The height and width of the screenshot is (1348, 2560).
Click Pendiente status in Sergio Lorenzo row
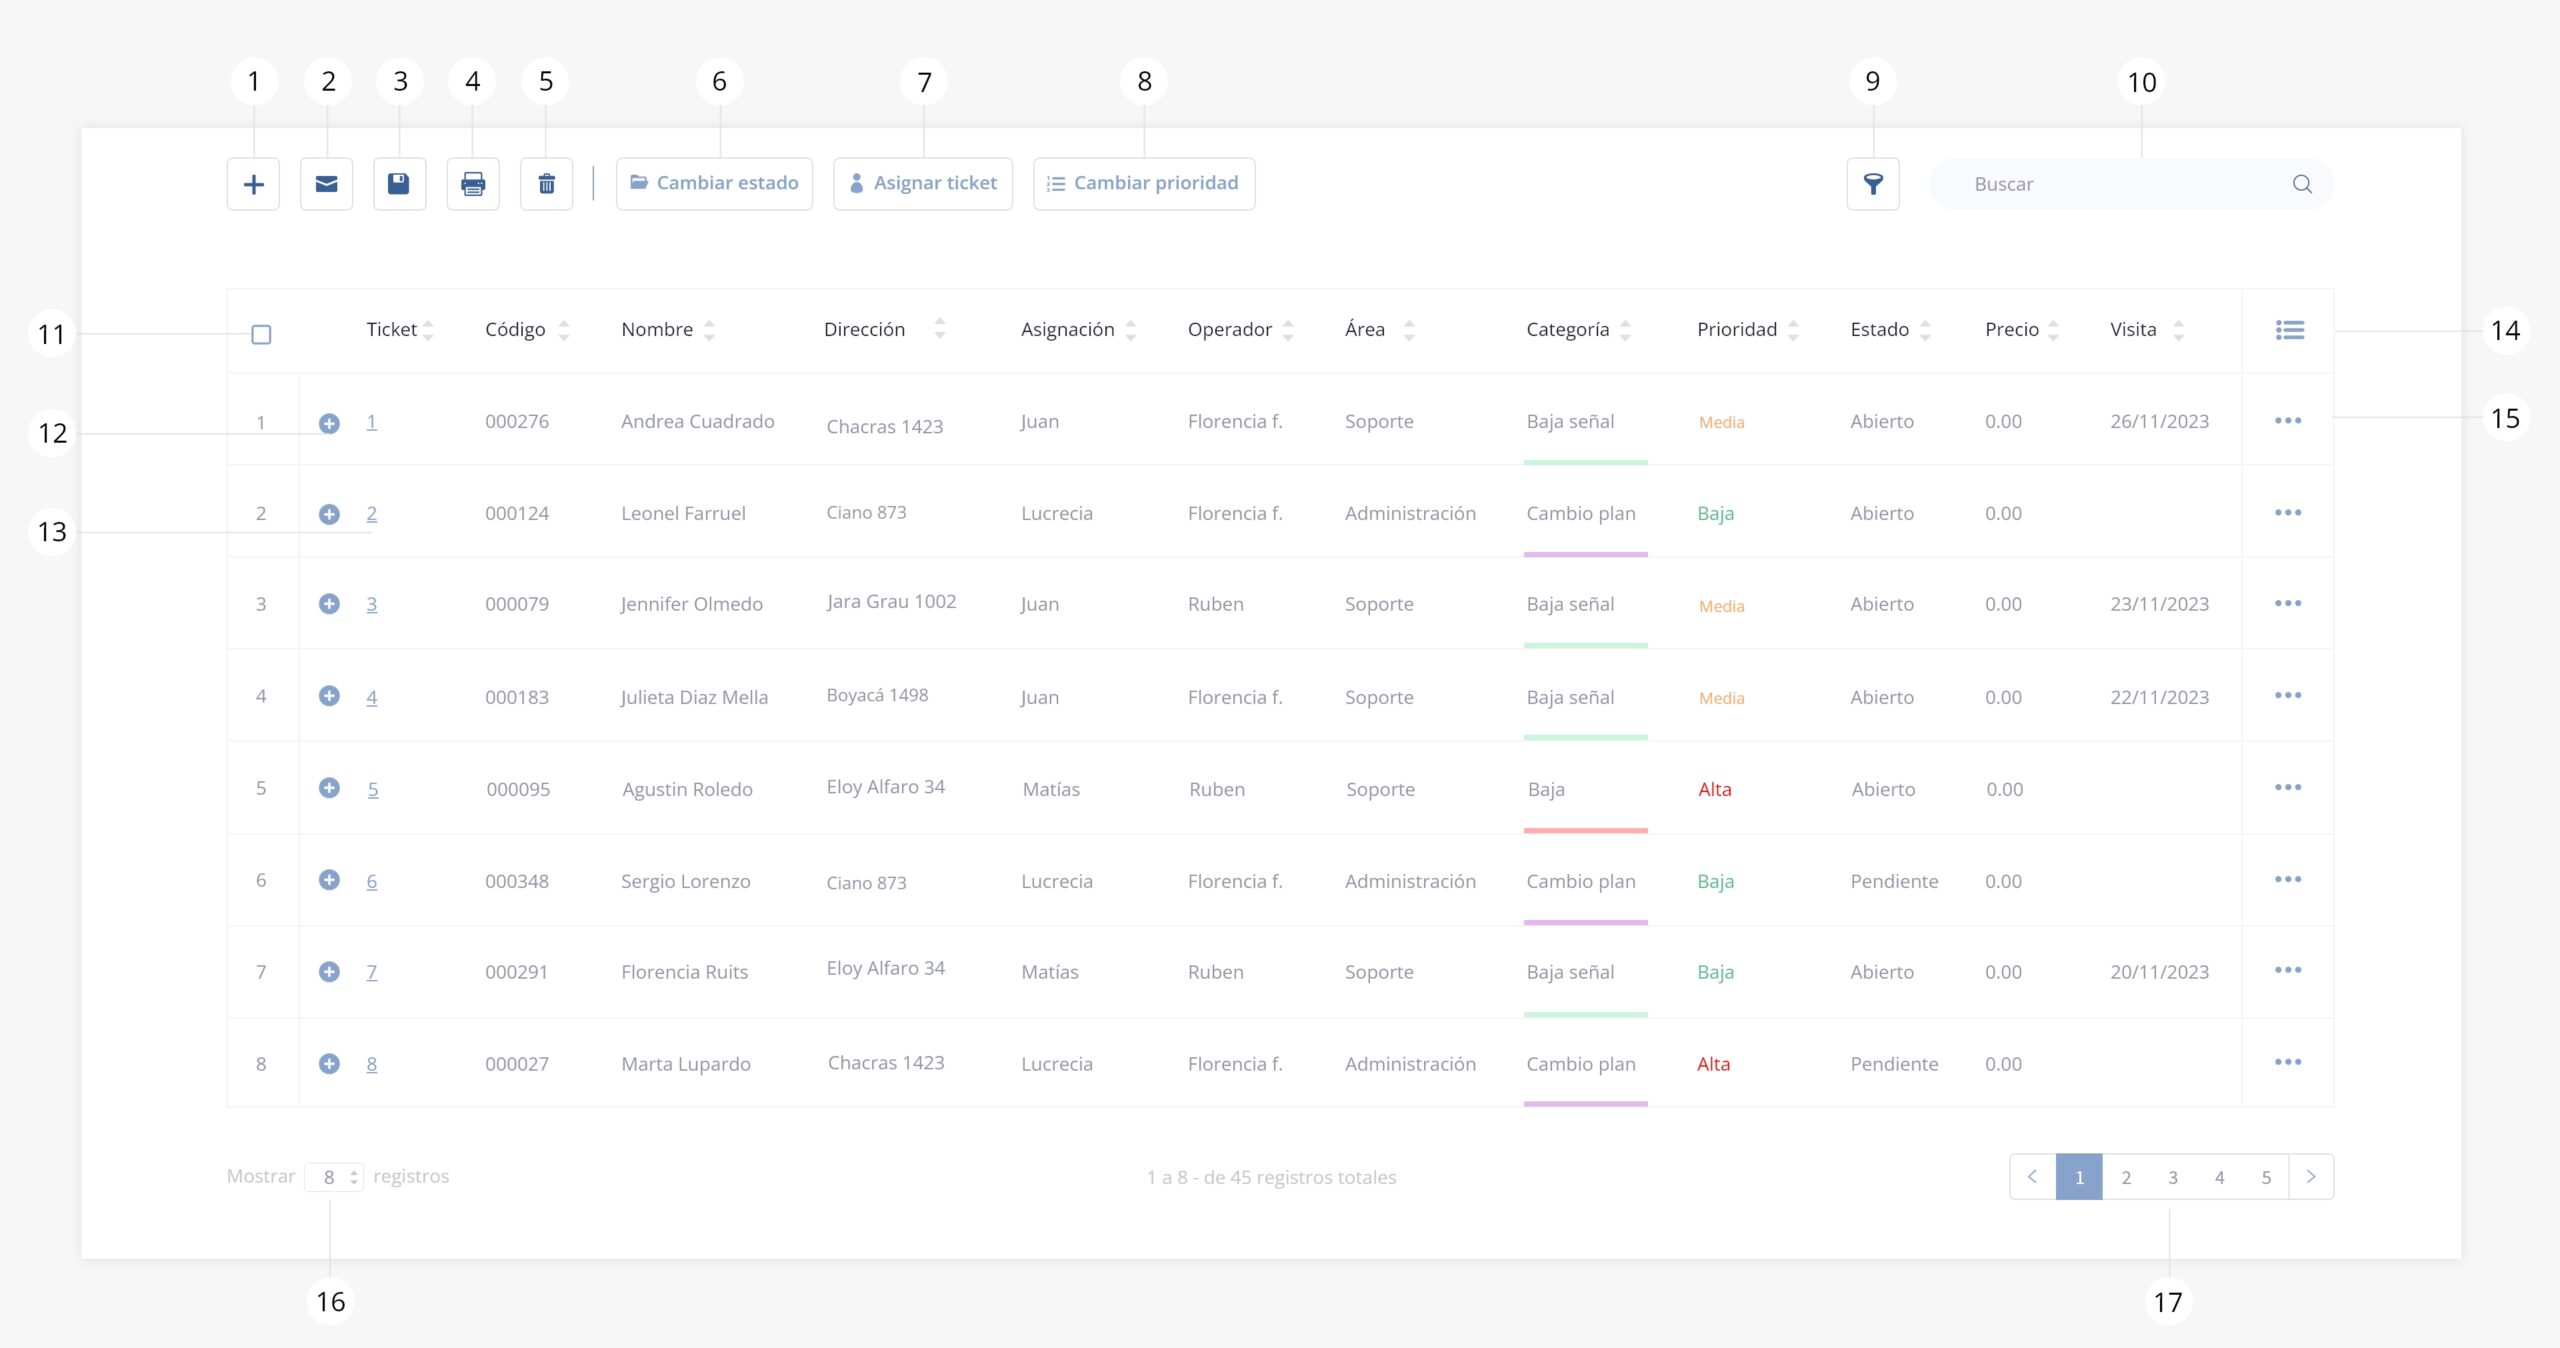point(1894,881)
